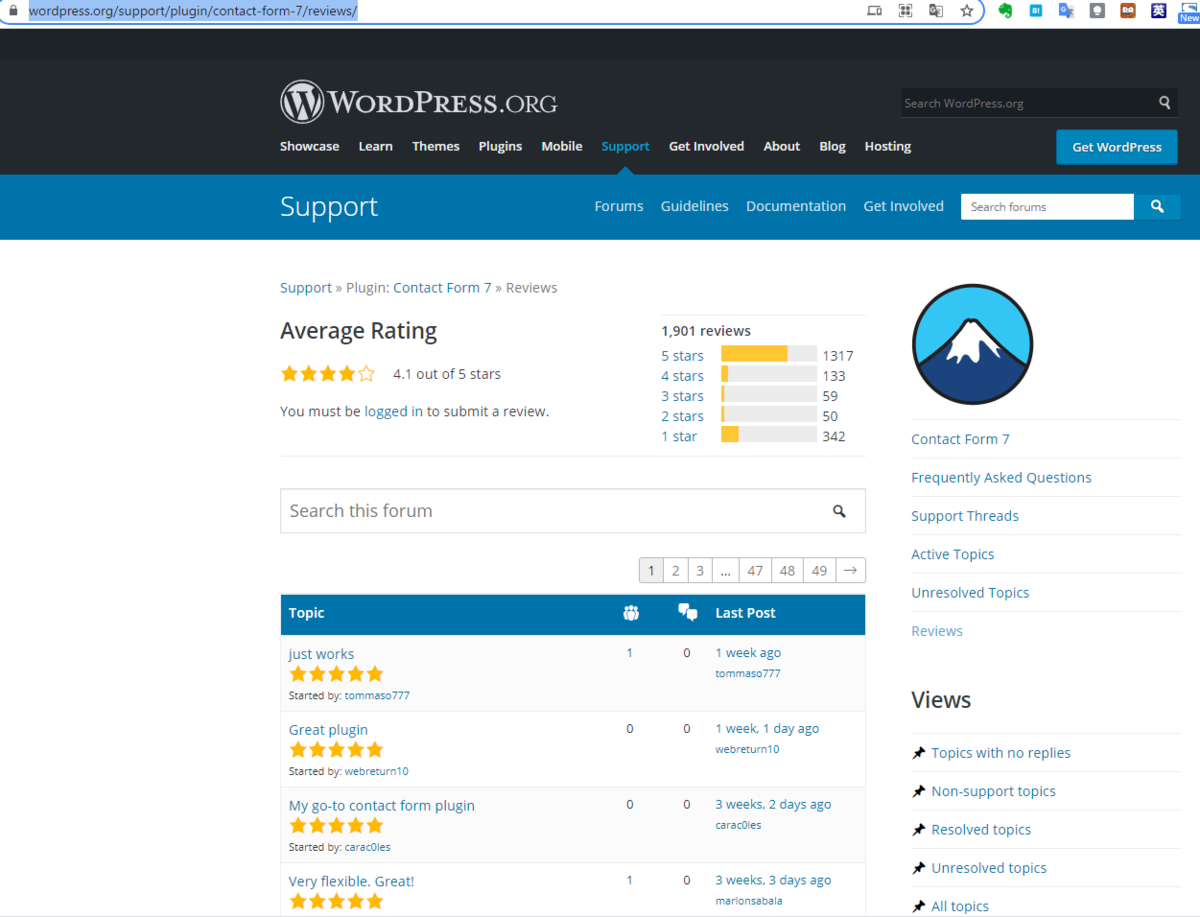Screen dimensions: 1200x917
Task: Go to page 3 of reviews
Action: coord(700,570)
